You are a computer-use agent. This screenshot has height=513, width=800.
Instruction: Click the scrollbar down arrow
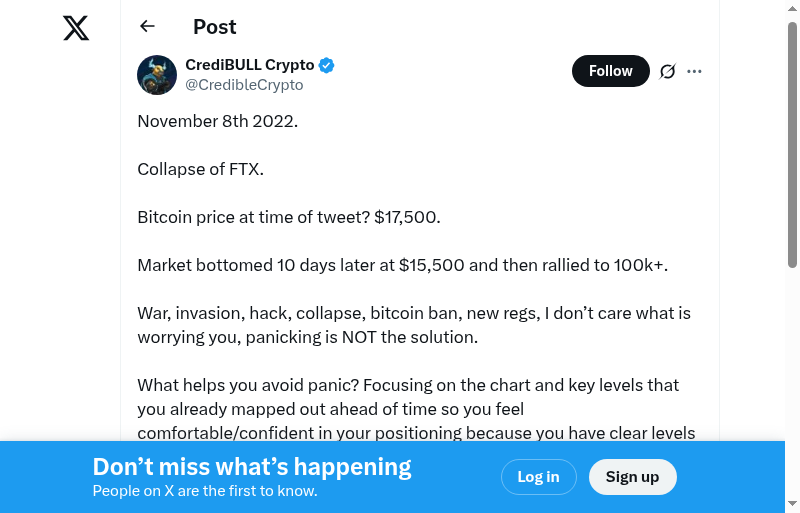[792, 503]
